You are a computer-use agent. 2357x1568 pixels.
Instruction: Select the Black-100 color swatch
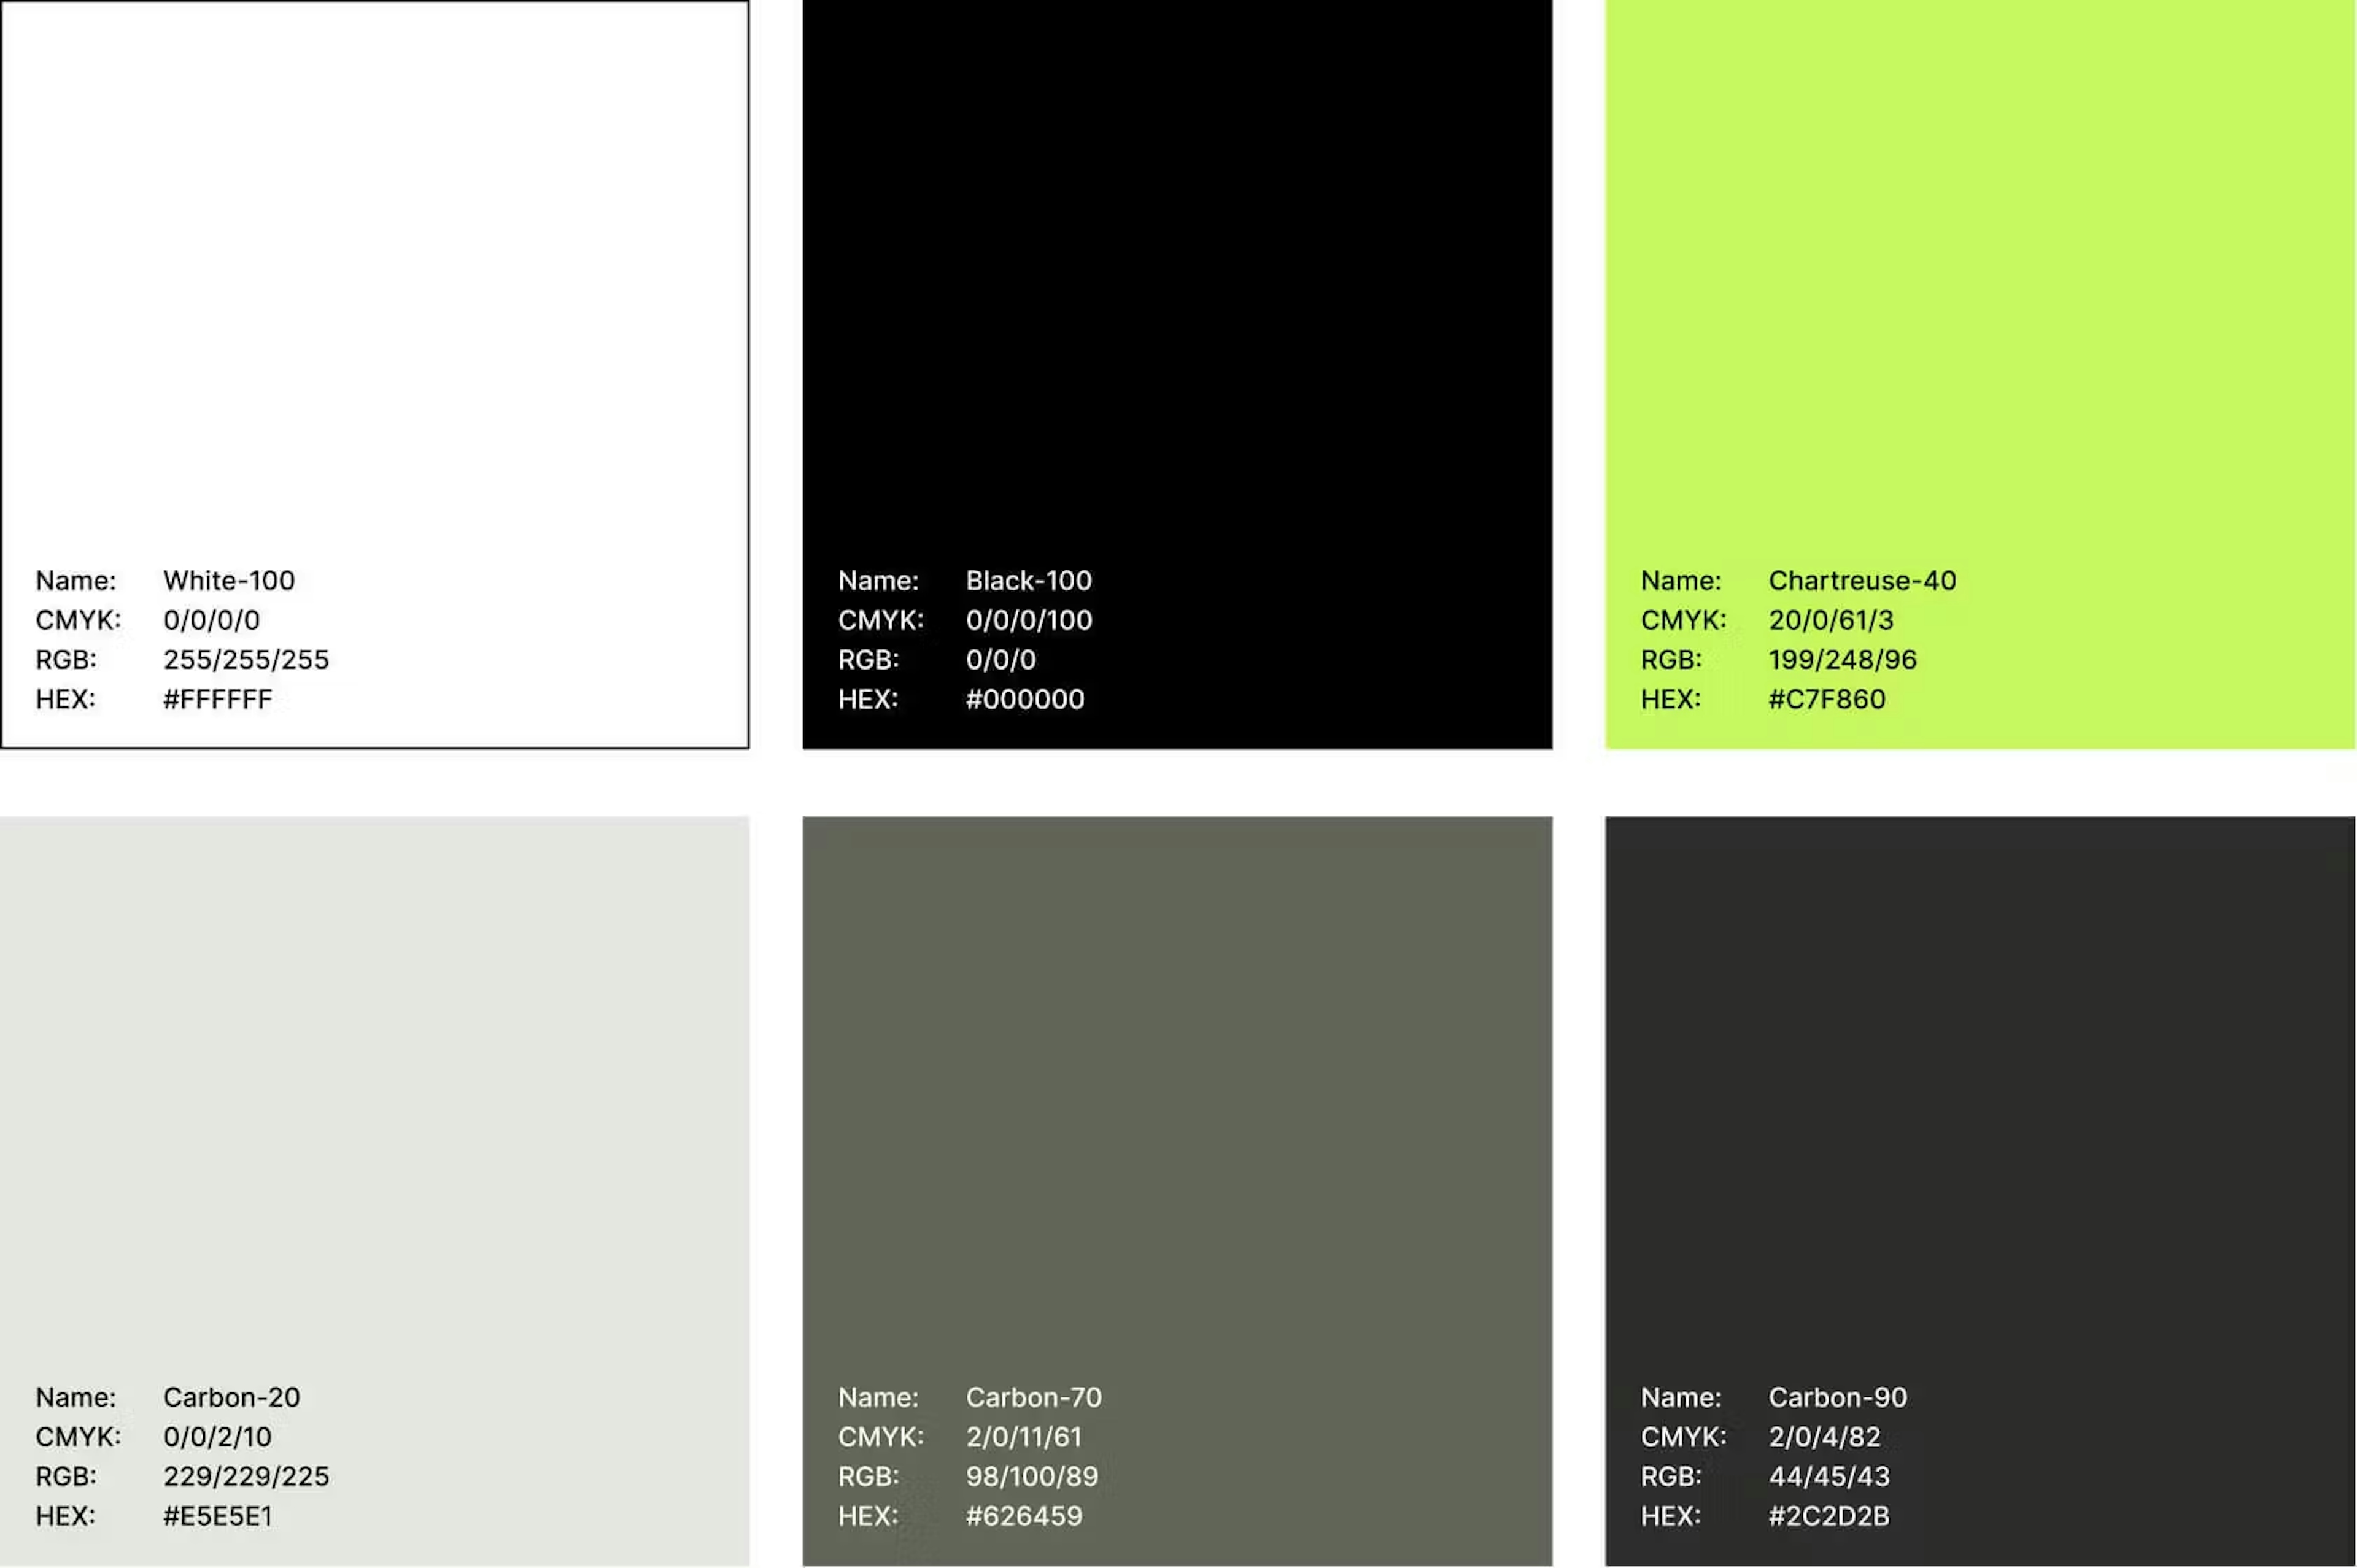click(x=1175, y=300)
